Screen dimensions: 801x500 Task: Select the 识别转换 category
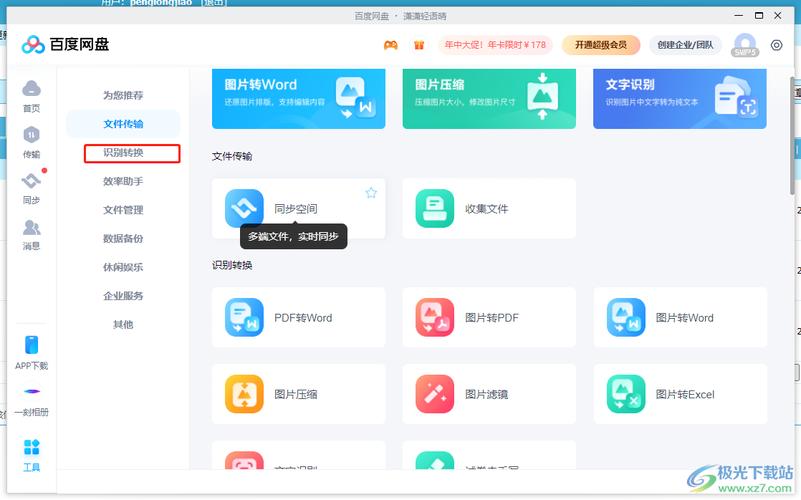(x=123, y=152)
